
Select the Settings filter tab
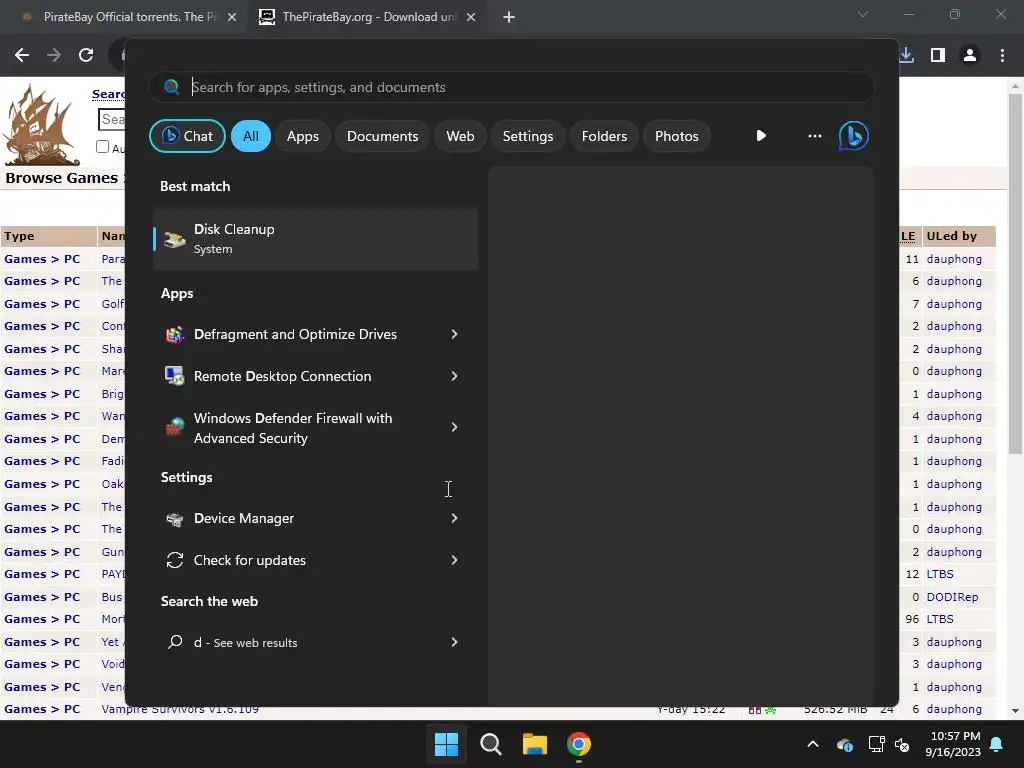pos(528,136)
